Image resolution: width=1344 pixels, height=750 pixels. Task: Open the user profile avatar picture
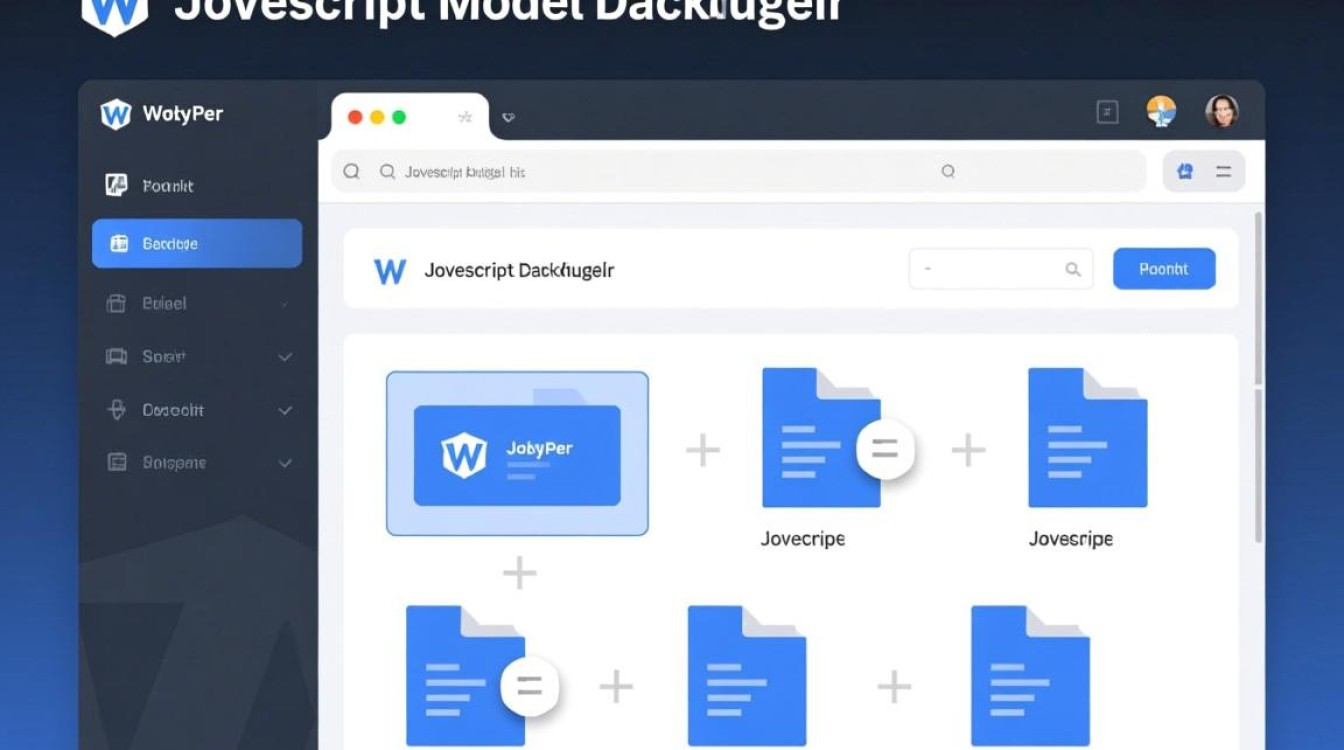[x=1222, y=112]
